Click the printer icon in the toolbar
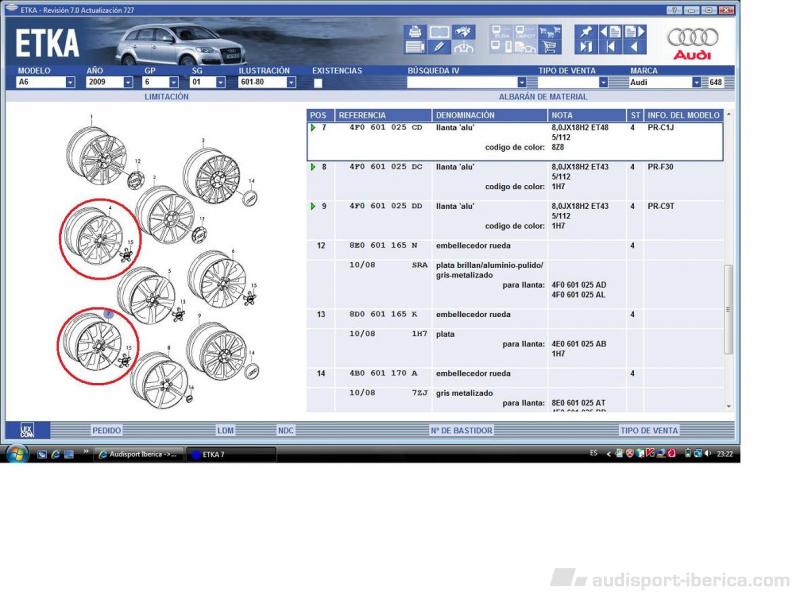The image size is (800, 600). pyautogui.click(x=415, y=32)
